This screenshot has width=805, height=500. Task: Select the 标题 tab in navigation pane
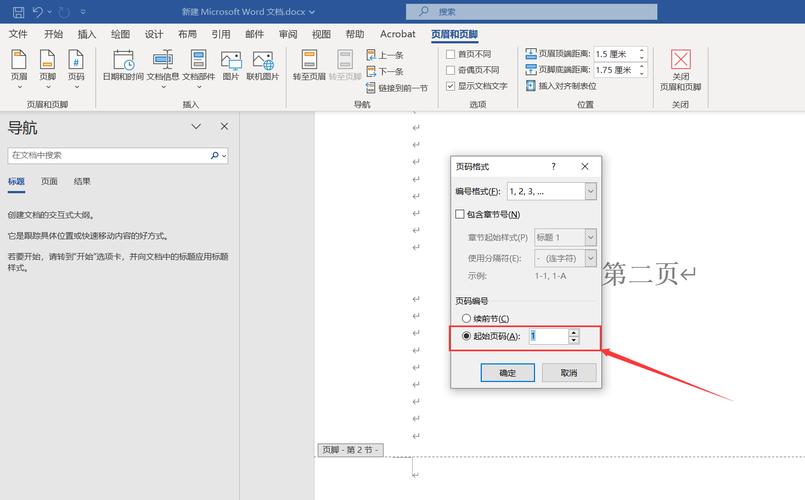click(x=16, y=181)
